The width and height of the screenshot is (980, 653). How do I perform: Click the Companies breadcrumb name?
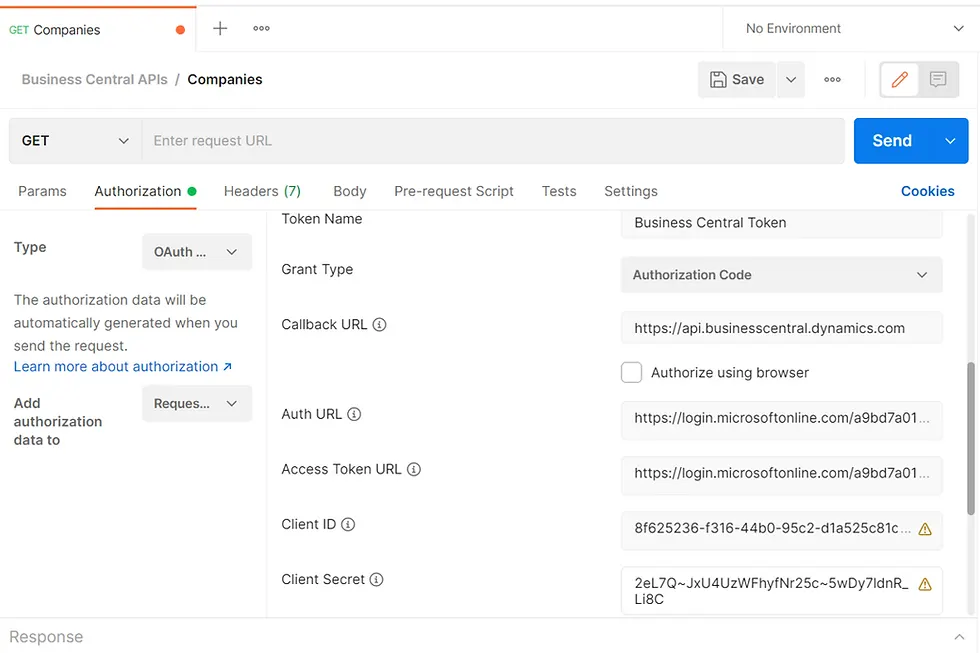tap(225, 79)
